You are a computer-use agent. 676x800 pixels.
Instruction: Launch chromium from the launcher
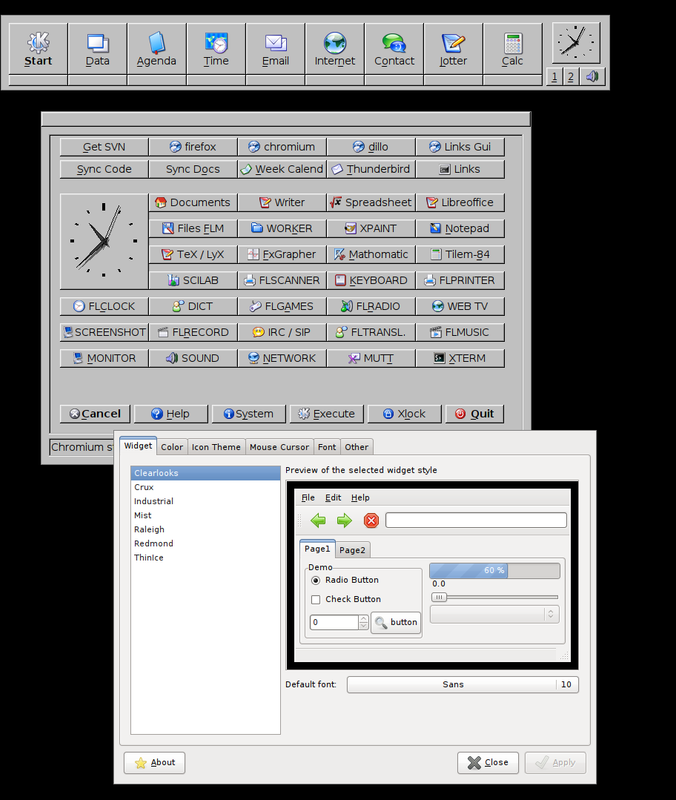pos(282,147)
